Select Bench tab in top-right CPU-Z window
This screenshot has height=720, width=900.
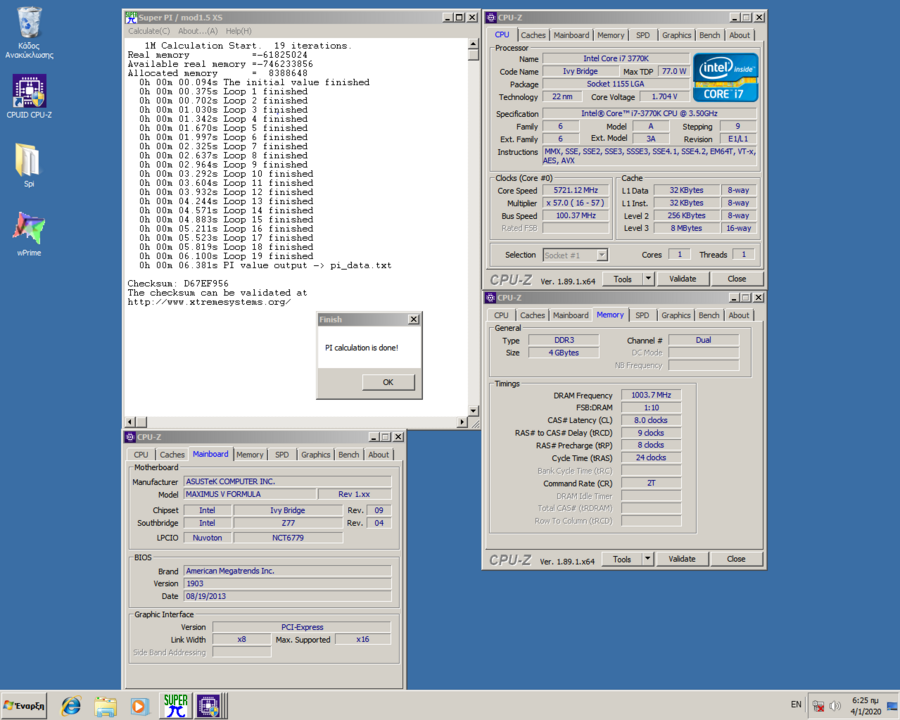click(709, 35)
